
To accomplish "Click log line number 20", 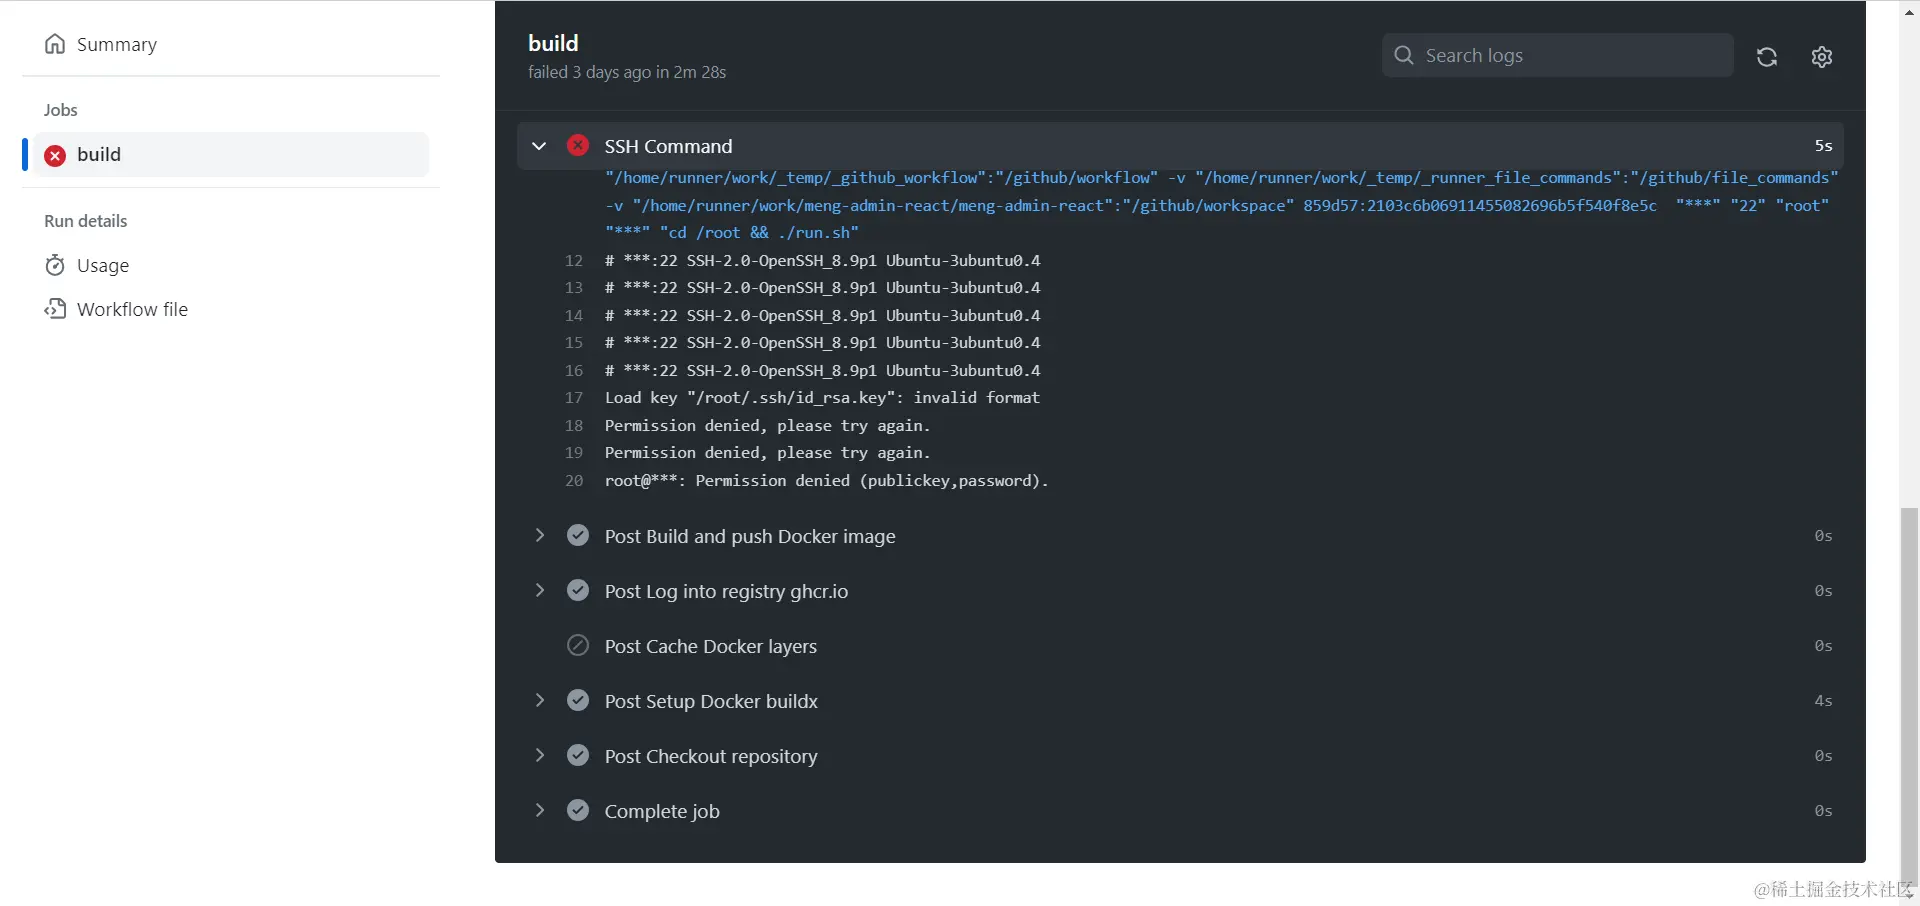I will click(x=574, y=481).
